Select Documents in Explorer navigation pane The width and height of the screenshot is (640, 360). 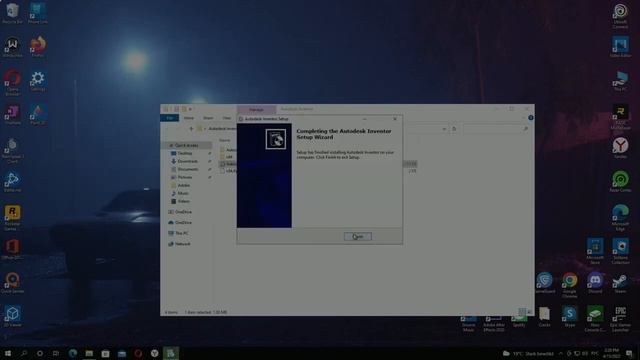coord(188,169)
